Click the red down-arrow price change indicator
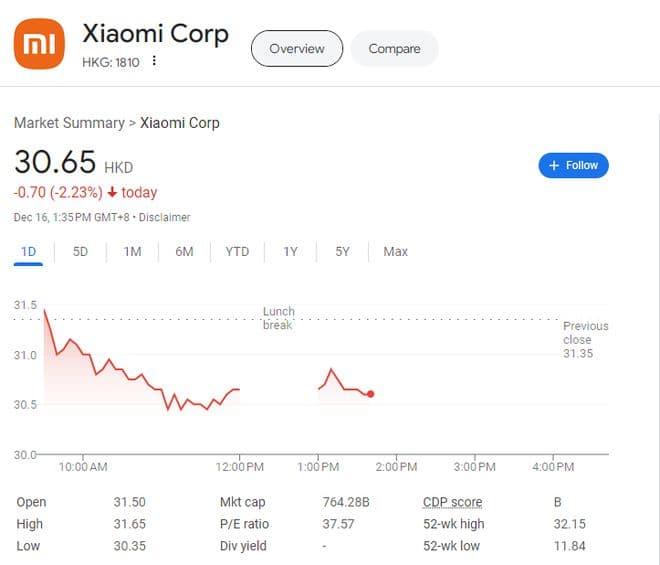This screenshot has height=565, width=660. (112, 192)
